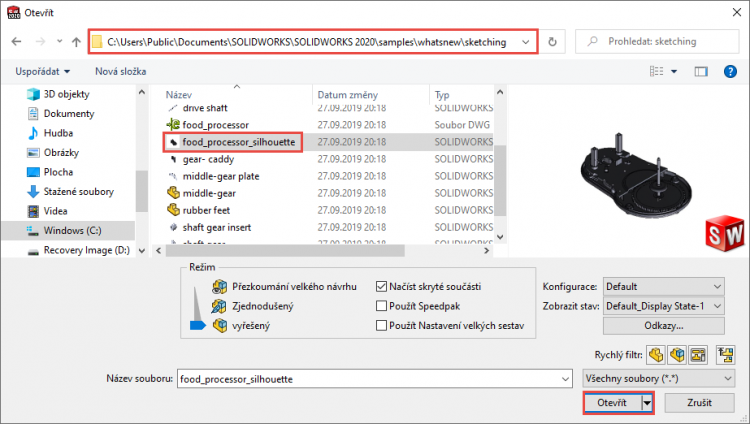This screenshot has height=424, width=750.
Task: Filter top-level assemblies icon
Action: point(726,355)
